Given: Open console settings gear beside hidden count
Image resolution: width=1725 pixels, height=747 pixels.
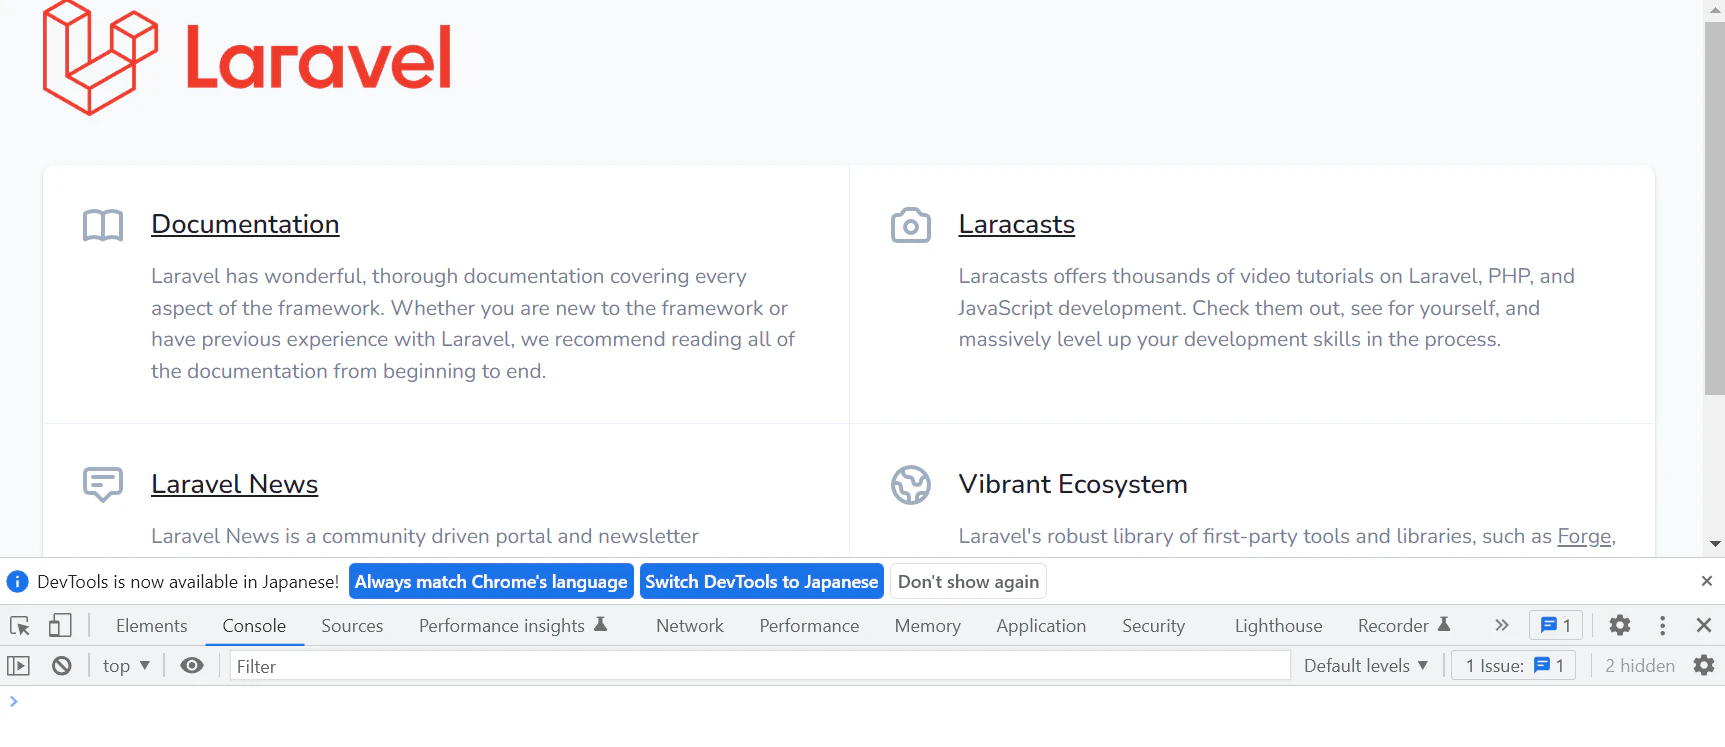Looking at the screenshot, I should click(1704, 666).
